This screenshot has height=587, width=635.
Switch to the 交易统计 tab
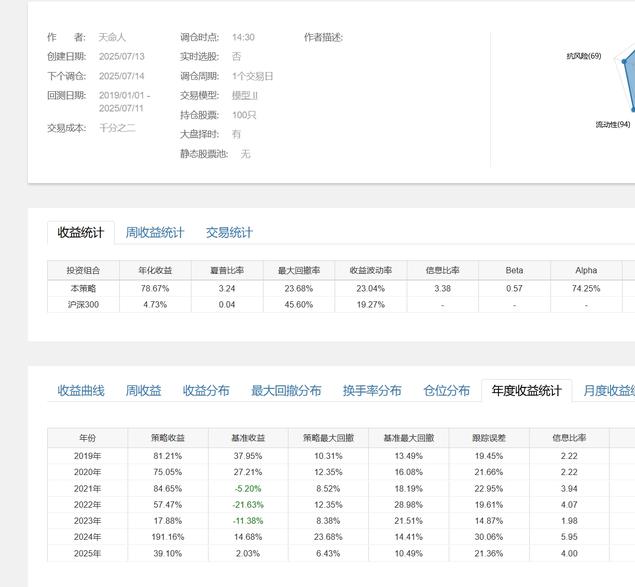229,233
